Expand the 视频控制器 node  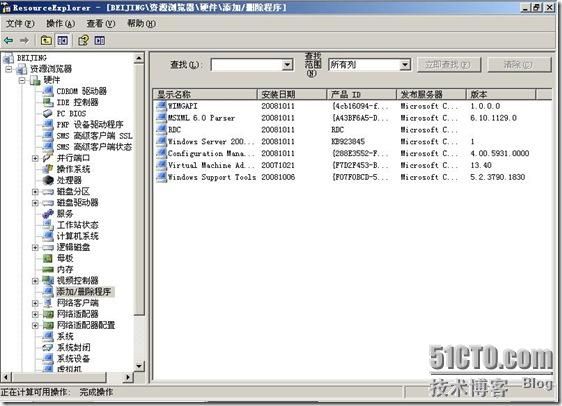[x=35, y=281]
